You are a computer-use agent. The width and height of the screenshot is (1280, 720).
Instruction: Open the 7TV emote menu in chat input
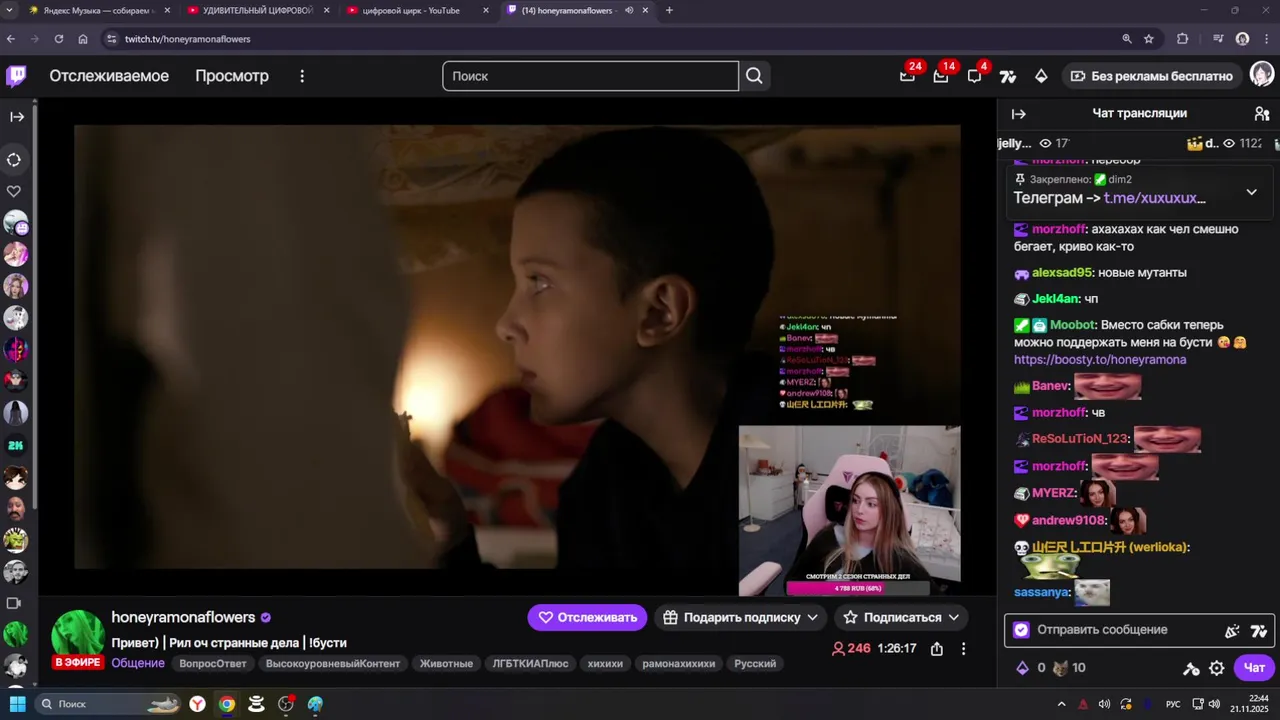point(1259,630)
